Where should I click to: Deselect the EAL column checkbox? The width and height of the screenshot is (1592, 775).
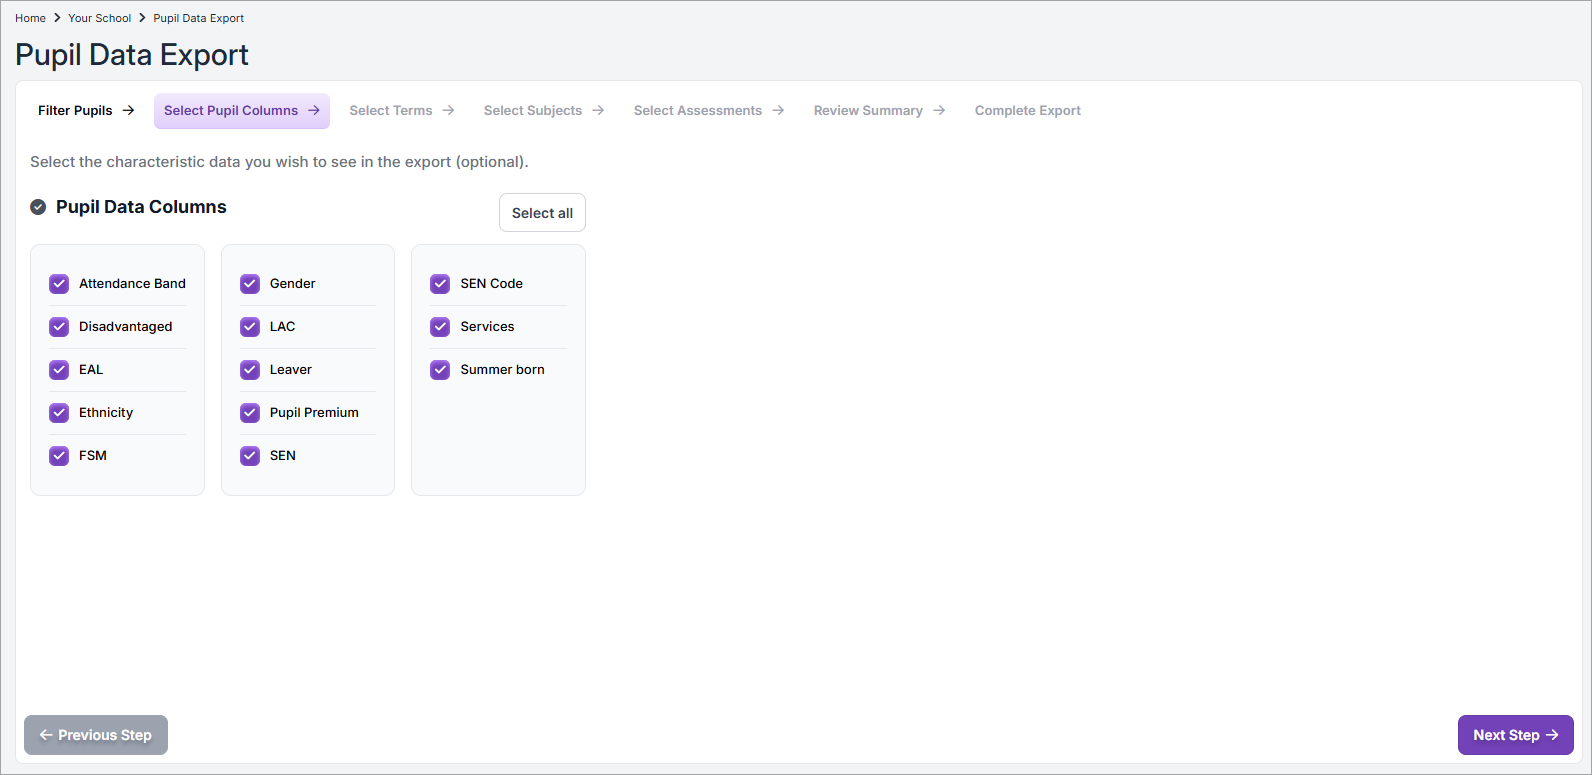point(59,370)
